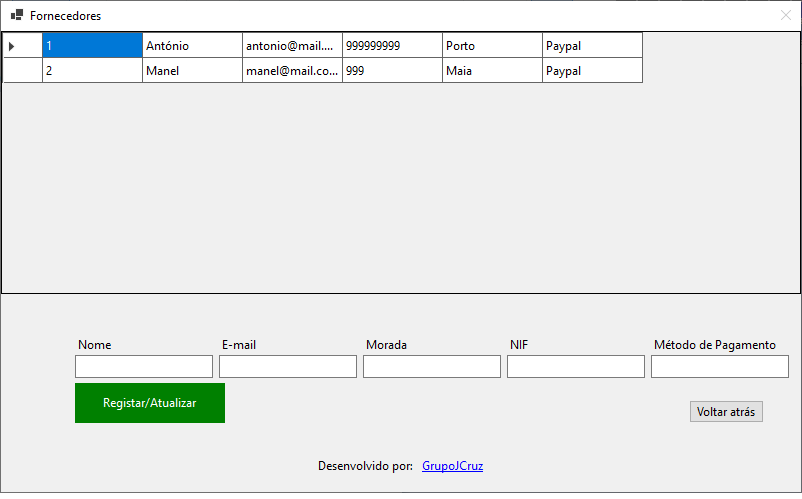Click the 999999999 NIF cell
This screenshot has height=499, width=802.
pos(392,46)
